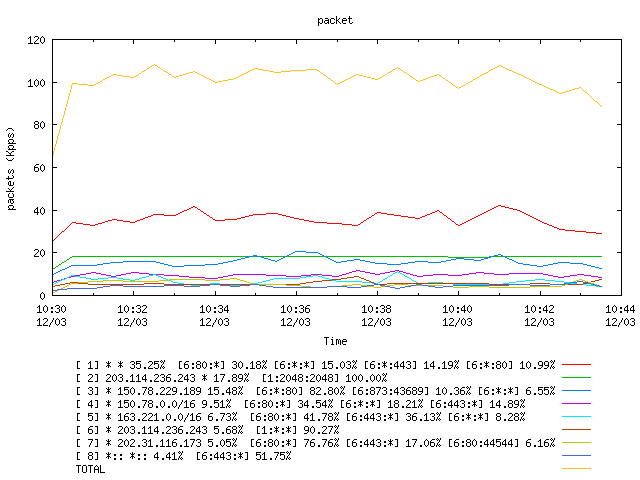Click cyan line sample for legend entry 5
The width and height of the screenshot is (640, 480).
pos(576,416)
